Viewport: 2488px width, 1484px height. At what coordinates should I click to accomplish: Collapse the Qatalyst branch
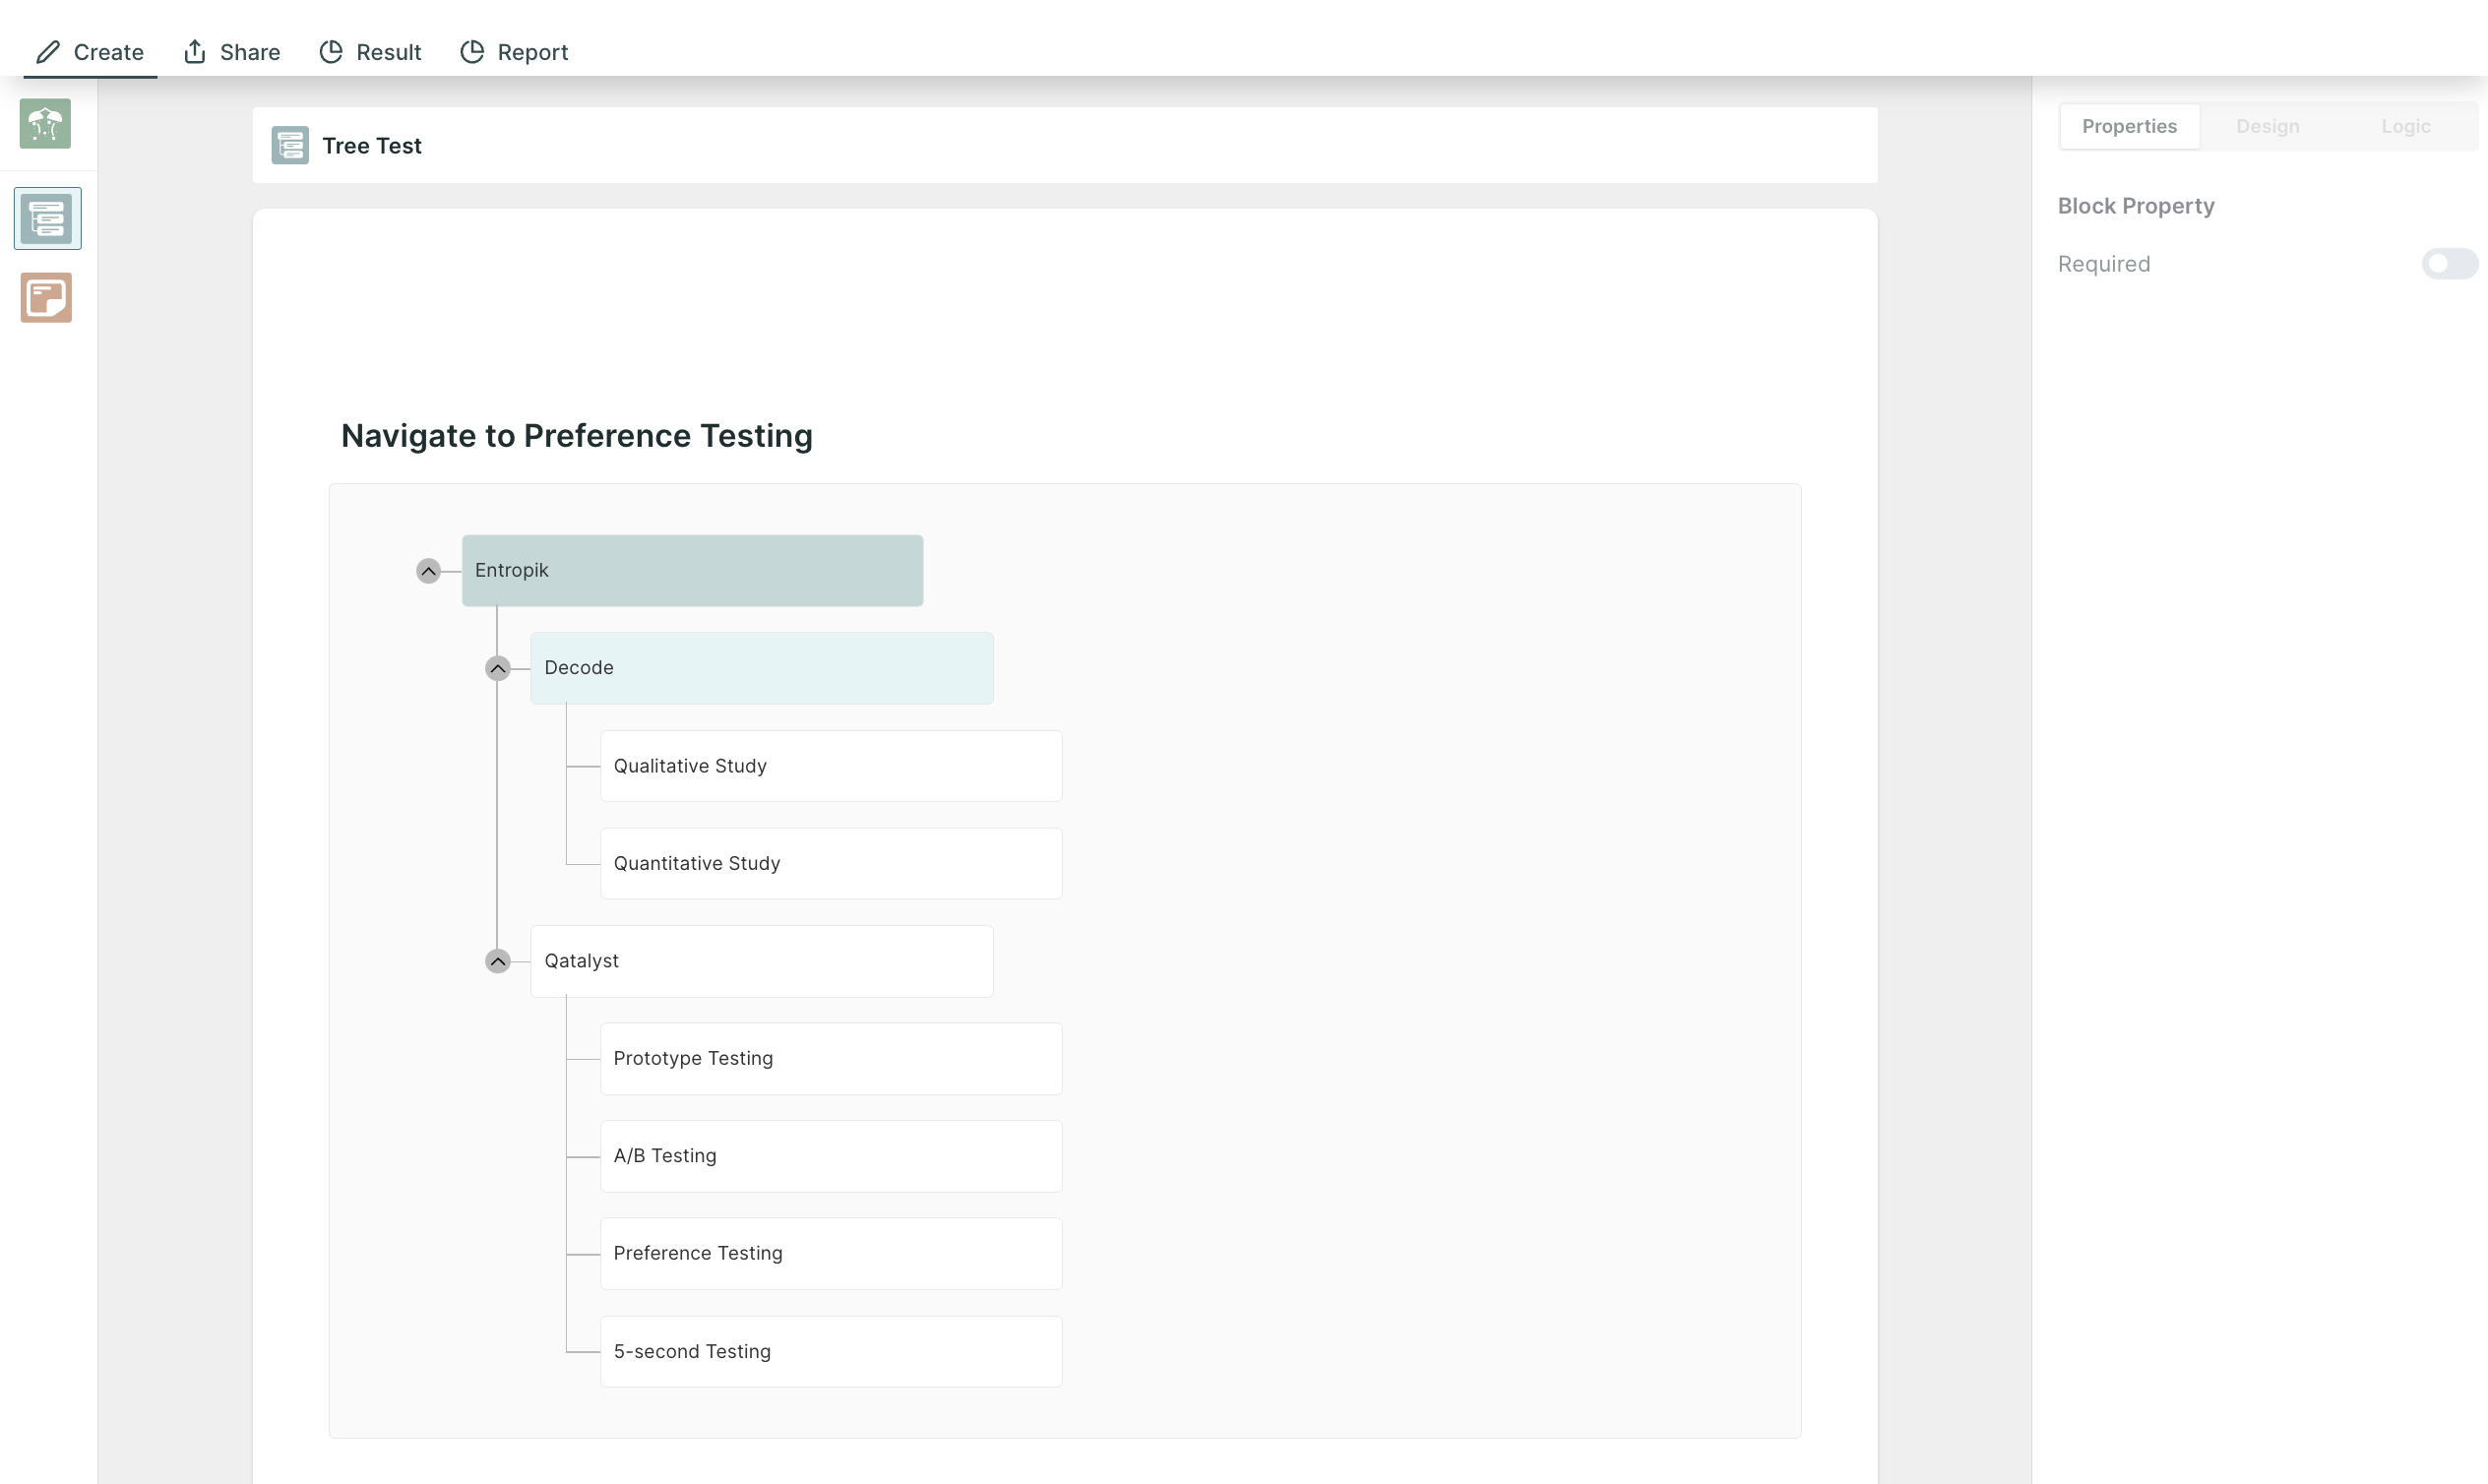497,961
